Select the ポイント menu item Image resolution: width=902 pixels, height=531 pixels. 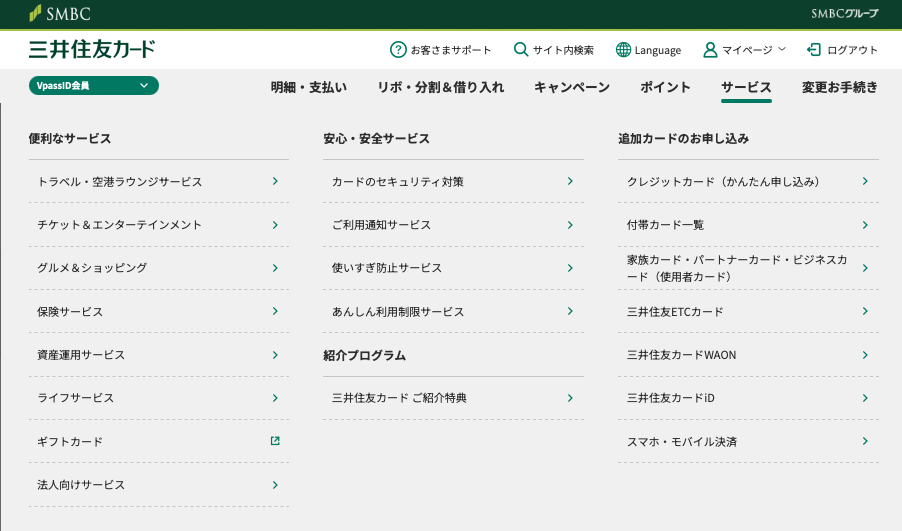[x=665, y=87]
